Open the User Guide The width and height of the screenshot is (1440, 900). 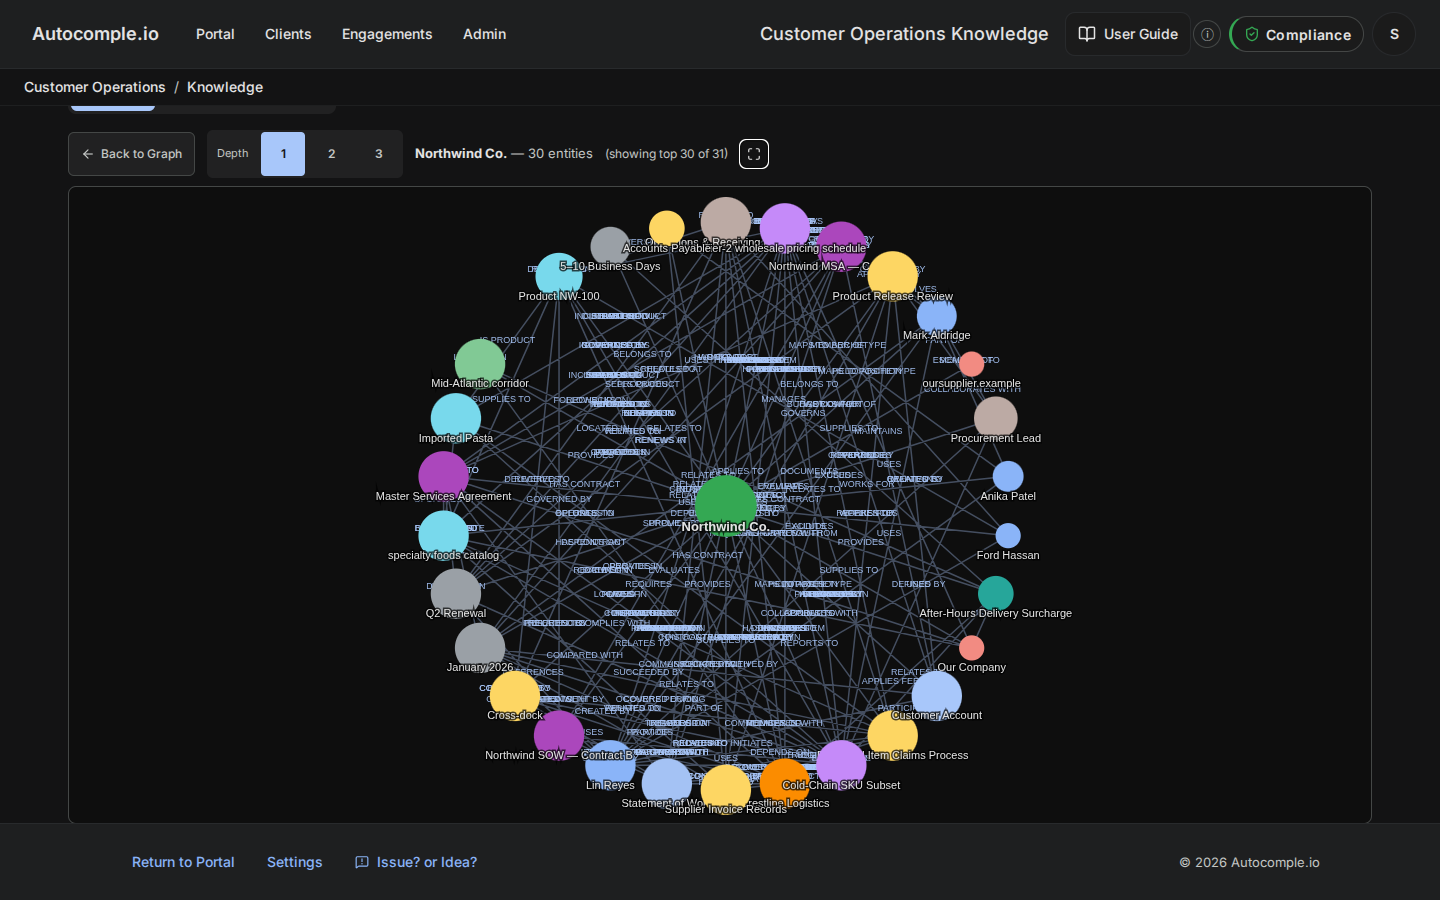tap(1128, 34)
